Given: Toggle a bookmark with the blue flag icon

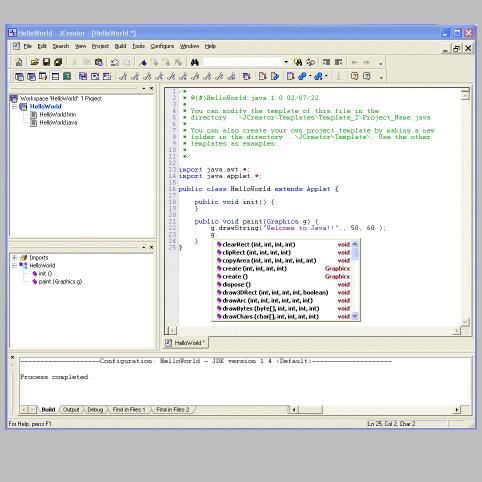Looking at the screenshot, I should pos(143,62).
